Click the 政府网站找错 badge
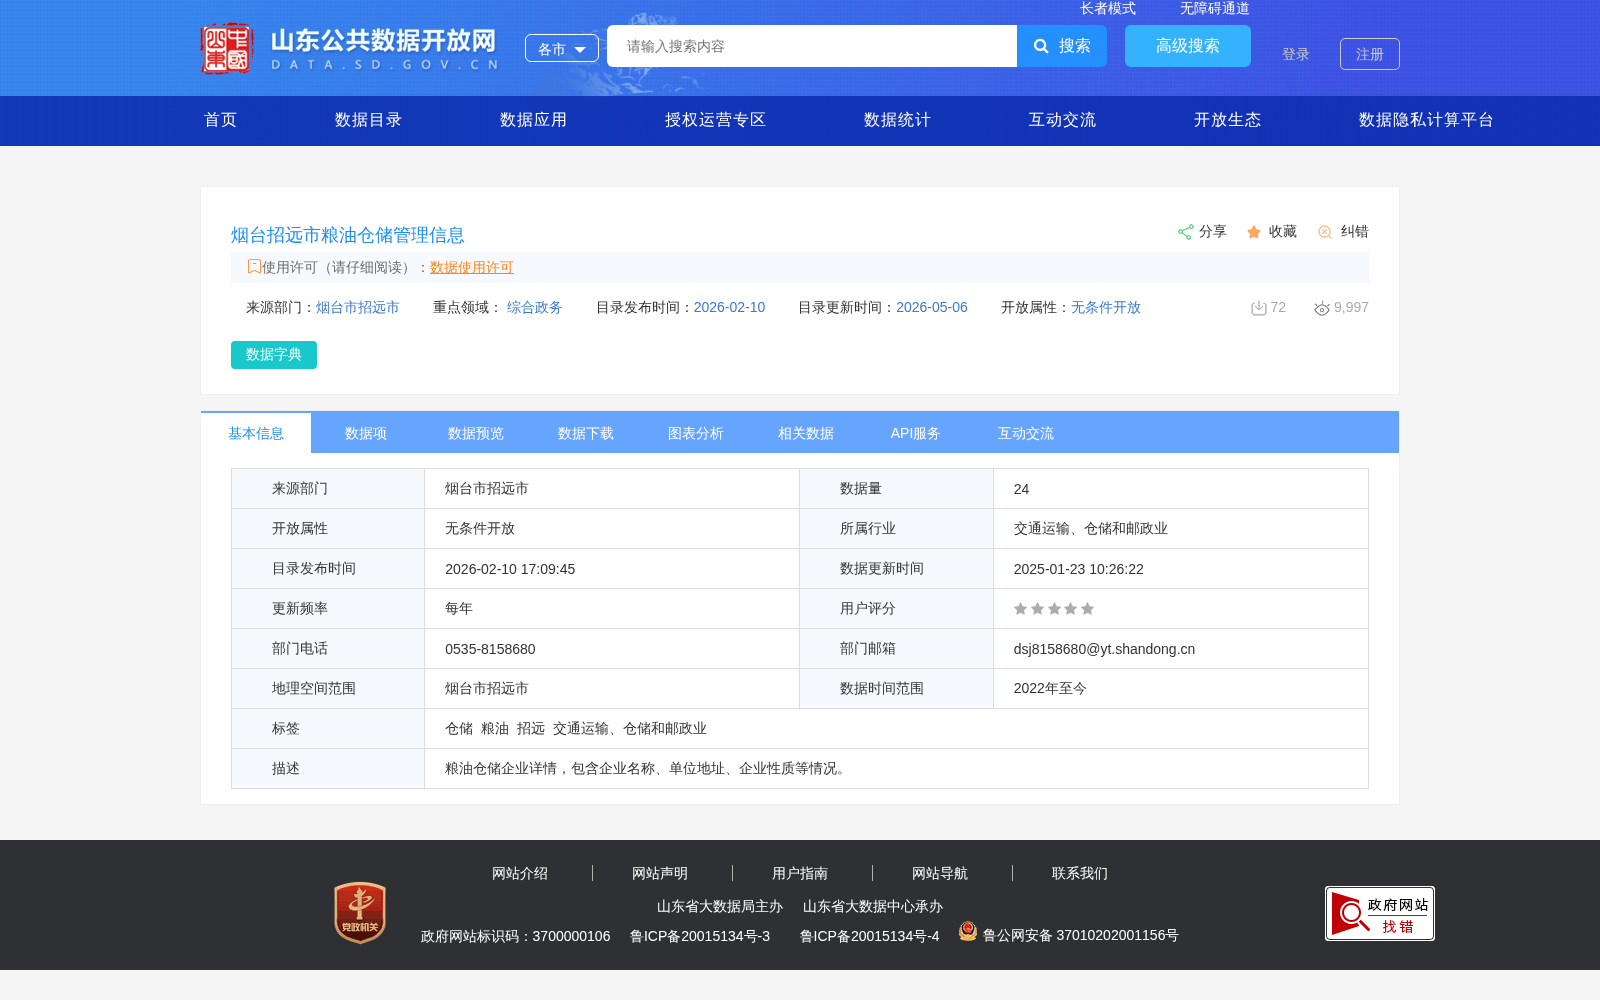Screen dimensions: 1600x1000 point(1380,913)
